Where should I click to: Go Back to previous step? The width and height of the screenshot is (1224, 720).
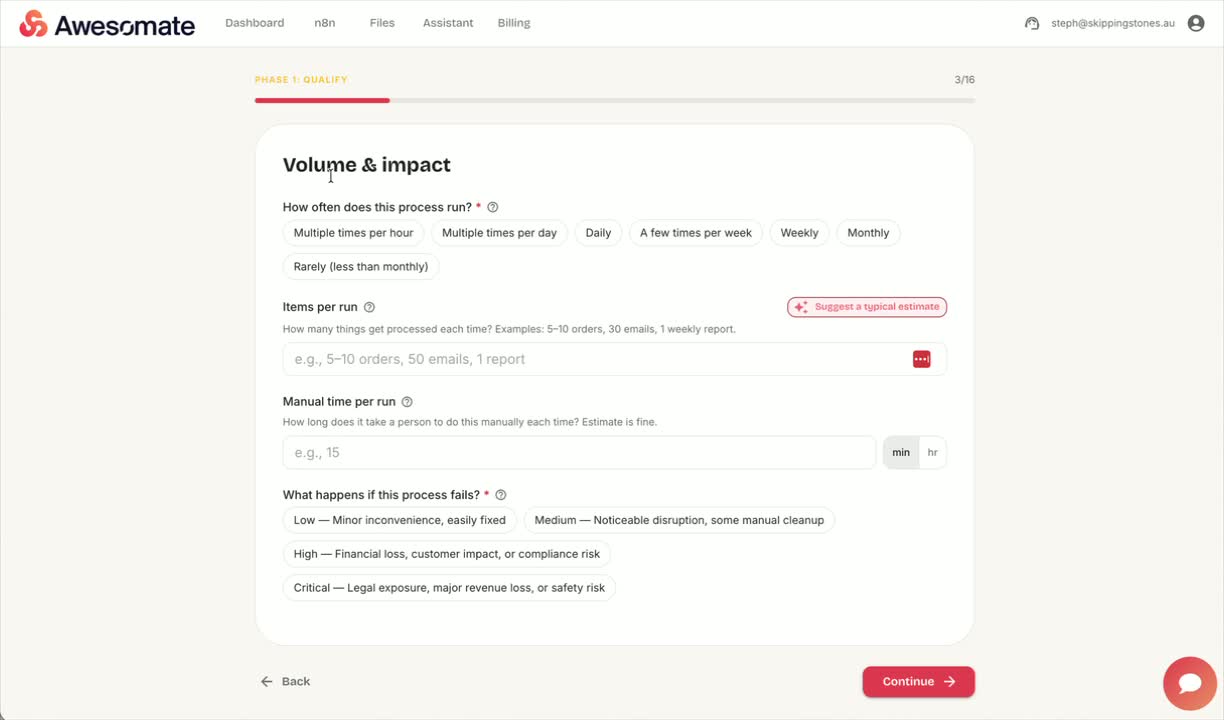285,682
